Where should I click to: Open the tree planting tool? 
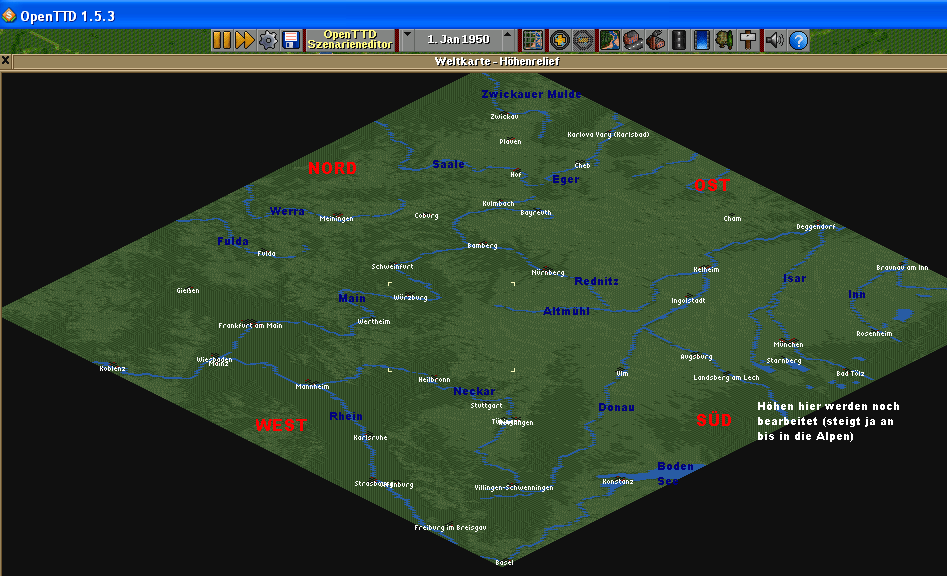(x=727, y=40)
